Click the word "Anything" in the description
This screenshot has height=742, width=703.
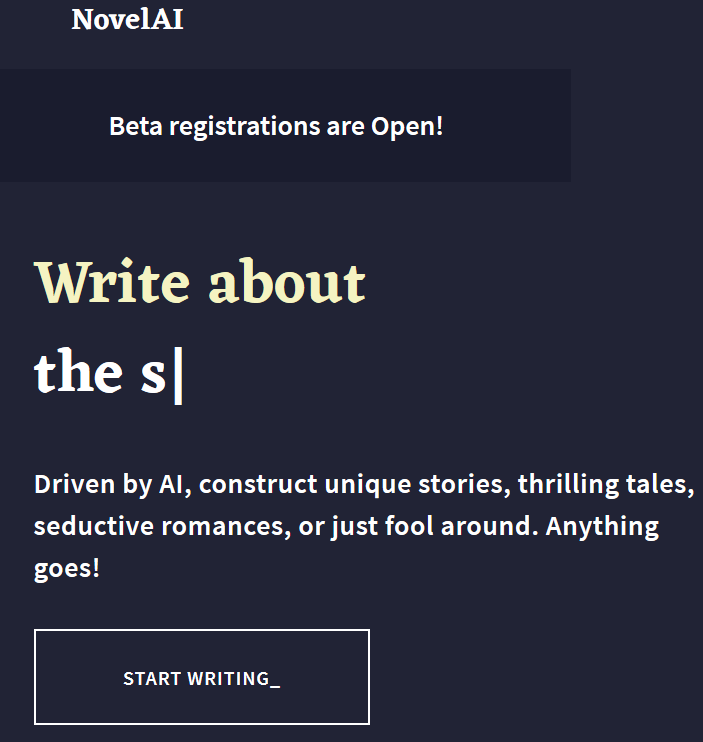[602, 526]
